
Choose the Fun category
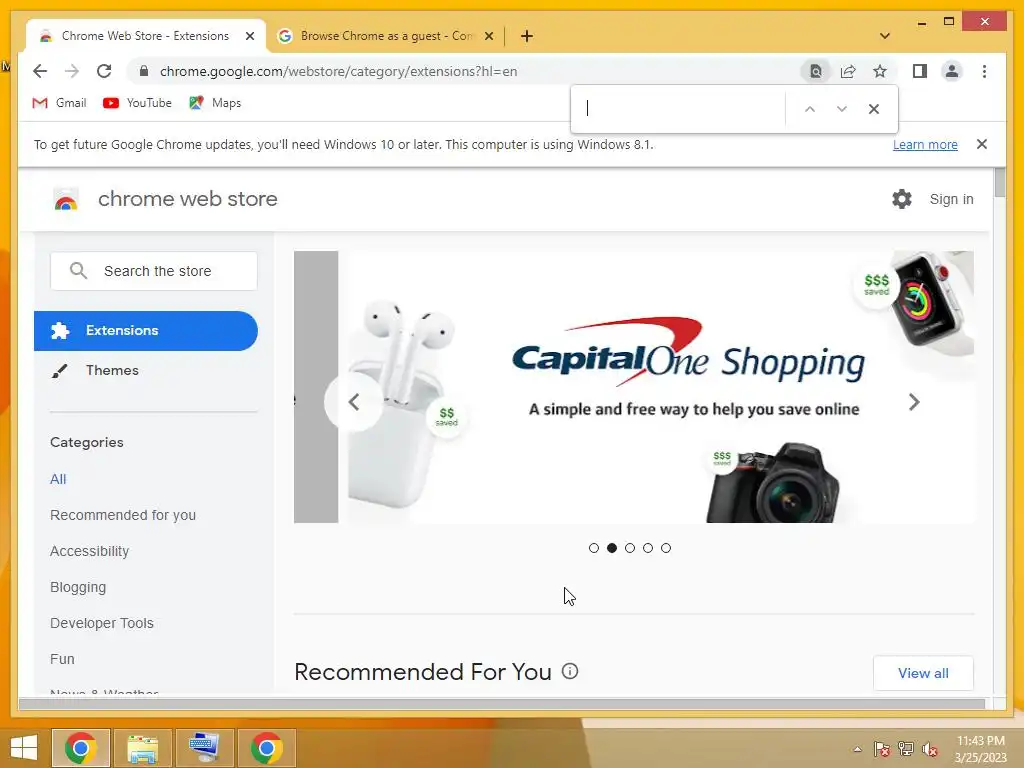[62, 659]
